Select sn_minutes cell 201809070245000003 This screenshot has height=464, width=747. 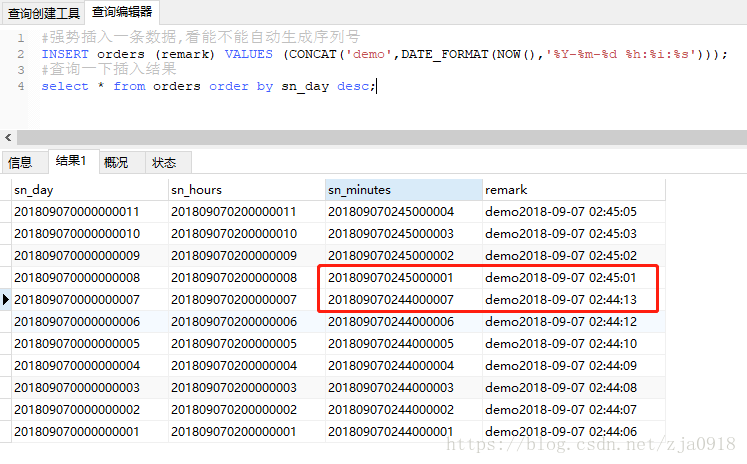tap(404, 234)
